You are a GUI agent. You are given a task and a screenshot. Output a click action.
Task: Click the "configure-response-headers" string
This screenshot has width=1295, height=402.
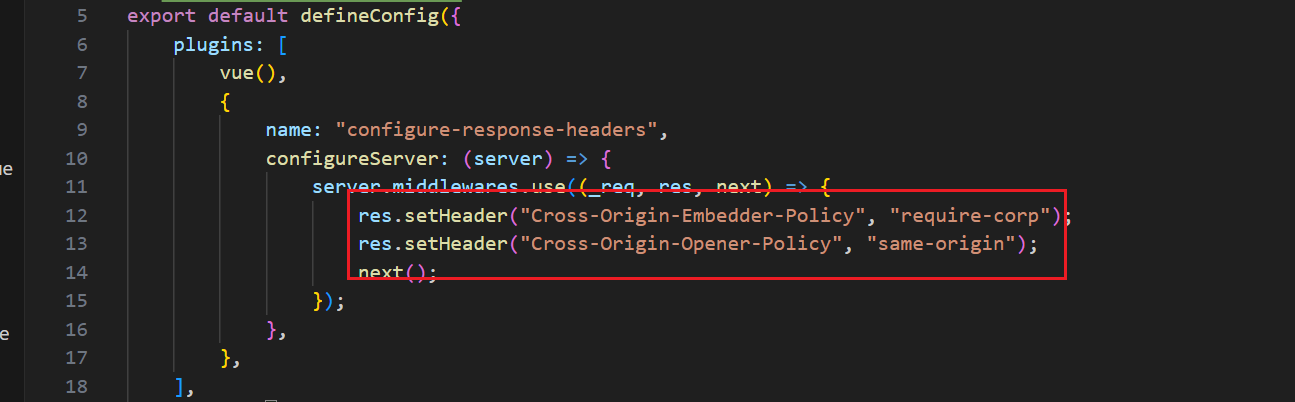[x=497, y=130]
